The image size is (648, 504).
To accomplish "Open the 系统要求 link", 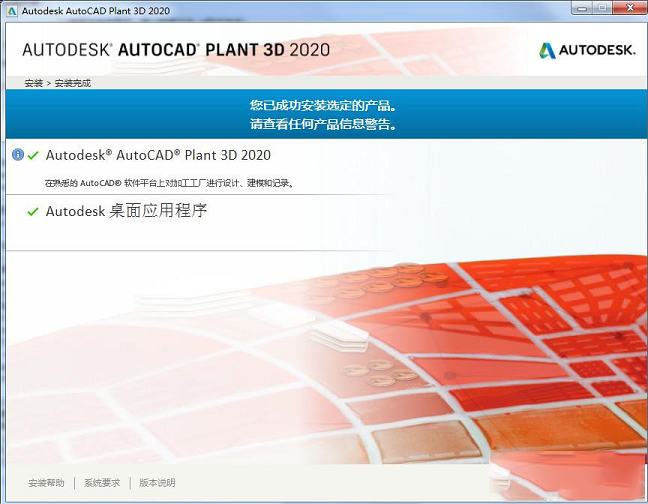I will (102, 483).
